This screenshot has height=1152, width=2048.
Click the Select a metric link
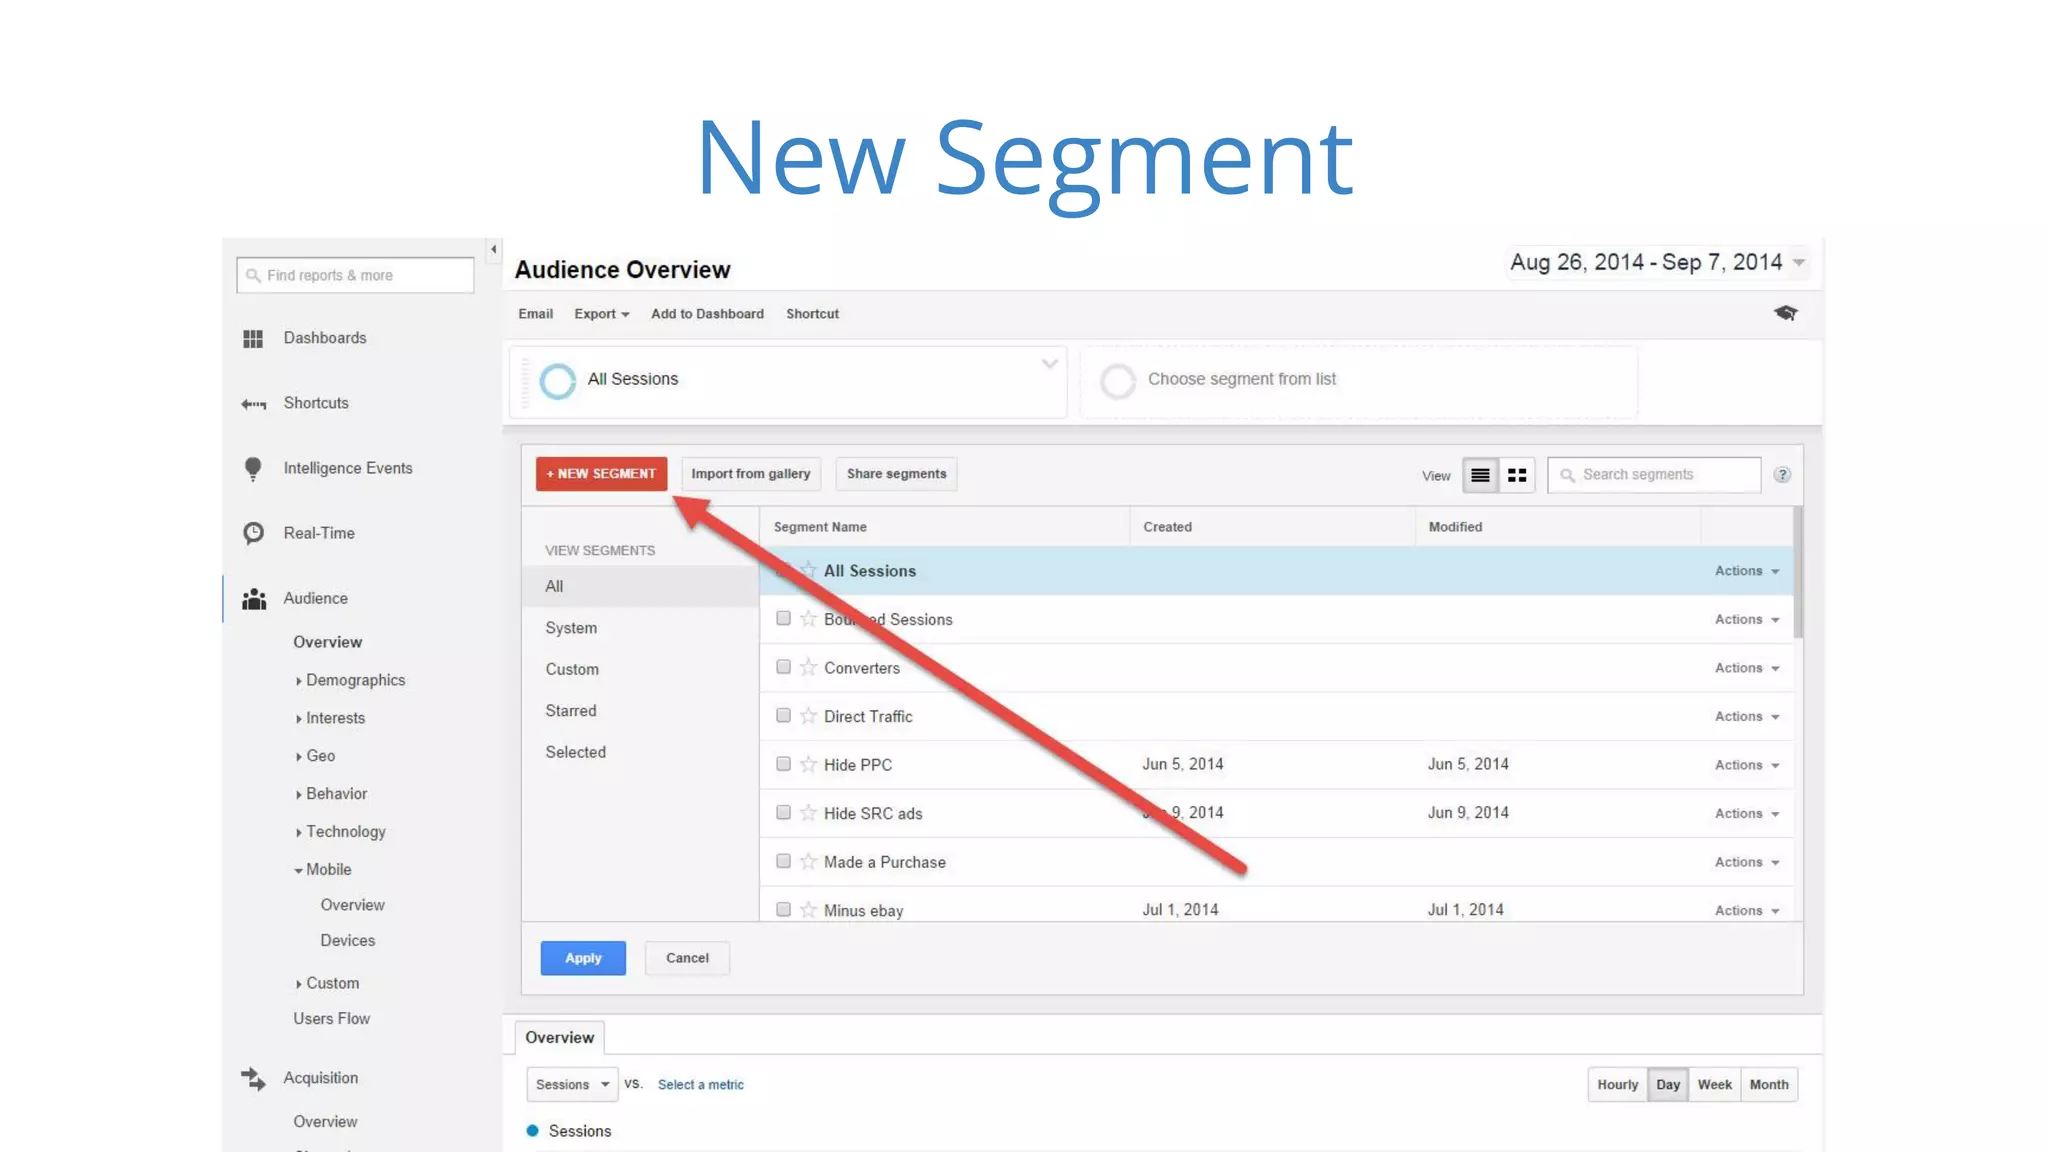pyautogui.click(x=700, y=1084)
